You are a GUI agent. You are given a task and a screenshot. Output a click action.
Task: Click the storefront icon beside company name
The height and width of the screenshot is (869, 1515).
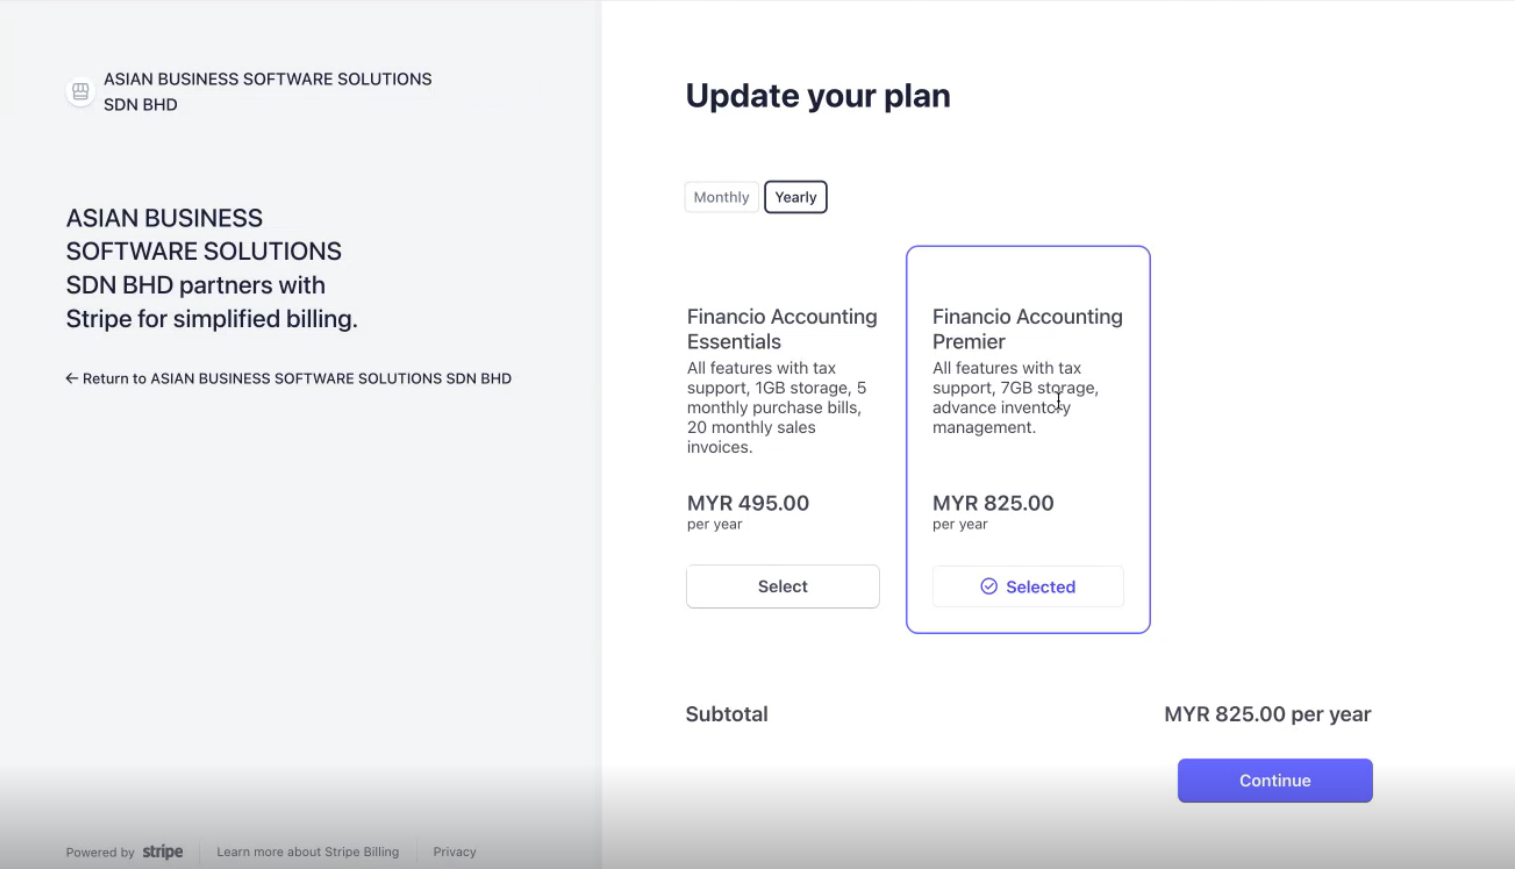point(80,92)
